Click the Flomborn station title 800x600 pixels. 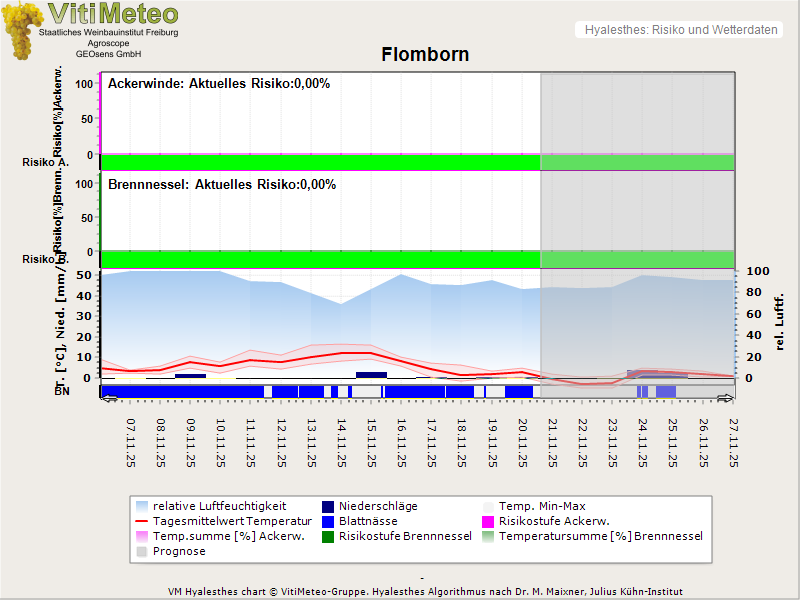[x=425, y=55]
